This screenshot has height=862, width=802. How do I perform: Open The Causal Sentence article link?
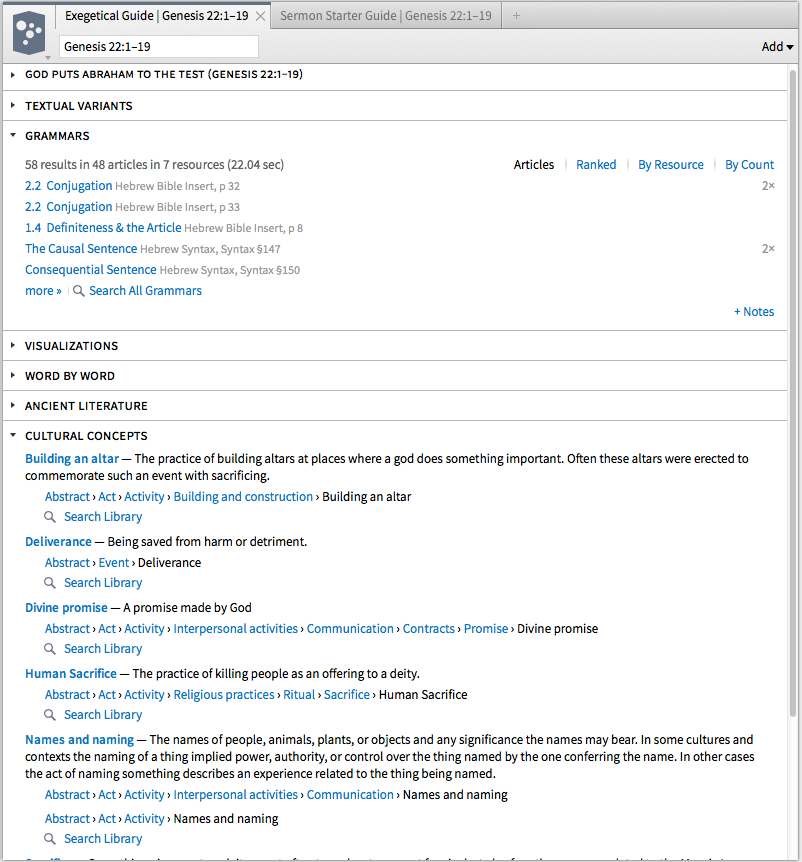coord(80,249)
